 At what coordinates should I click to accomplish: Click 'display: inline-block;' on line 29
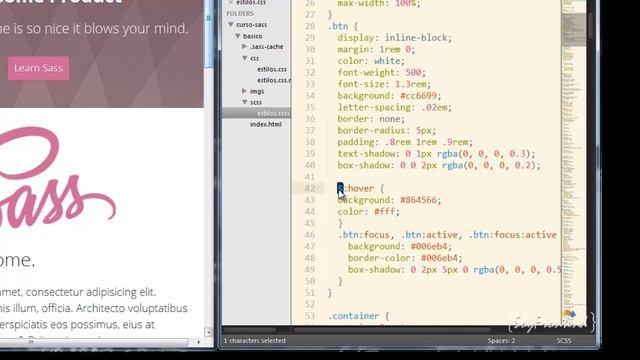point(395,38)
